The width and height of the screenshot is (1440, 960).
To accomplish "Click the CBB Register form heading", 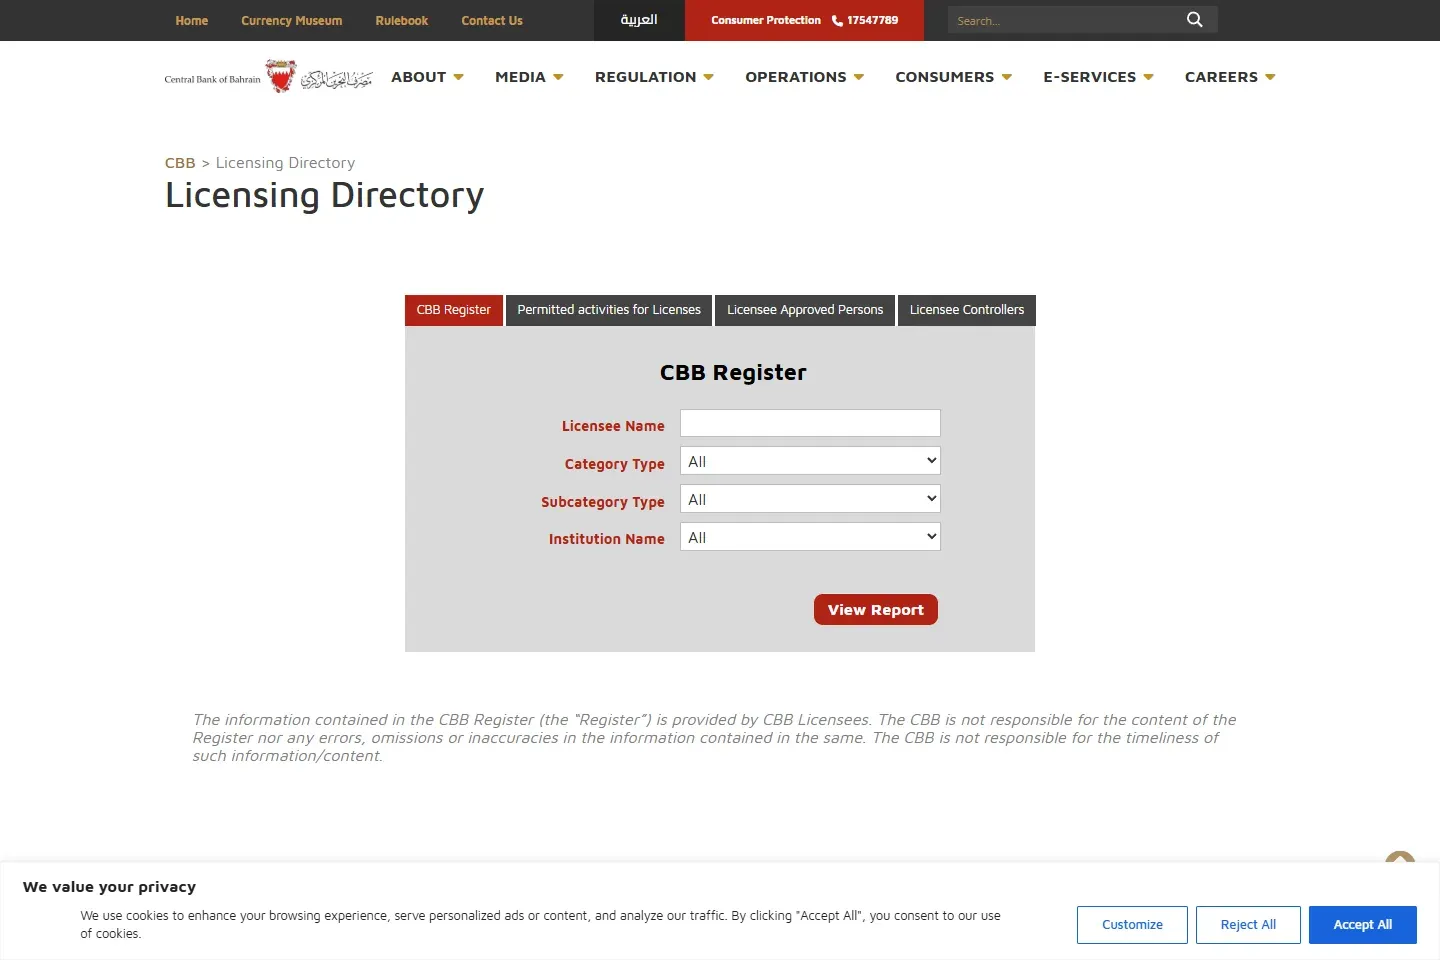I will 733,373.
